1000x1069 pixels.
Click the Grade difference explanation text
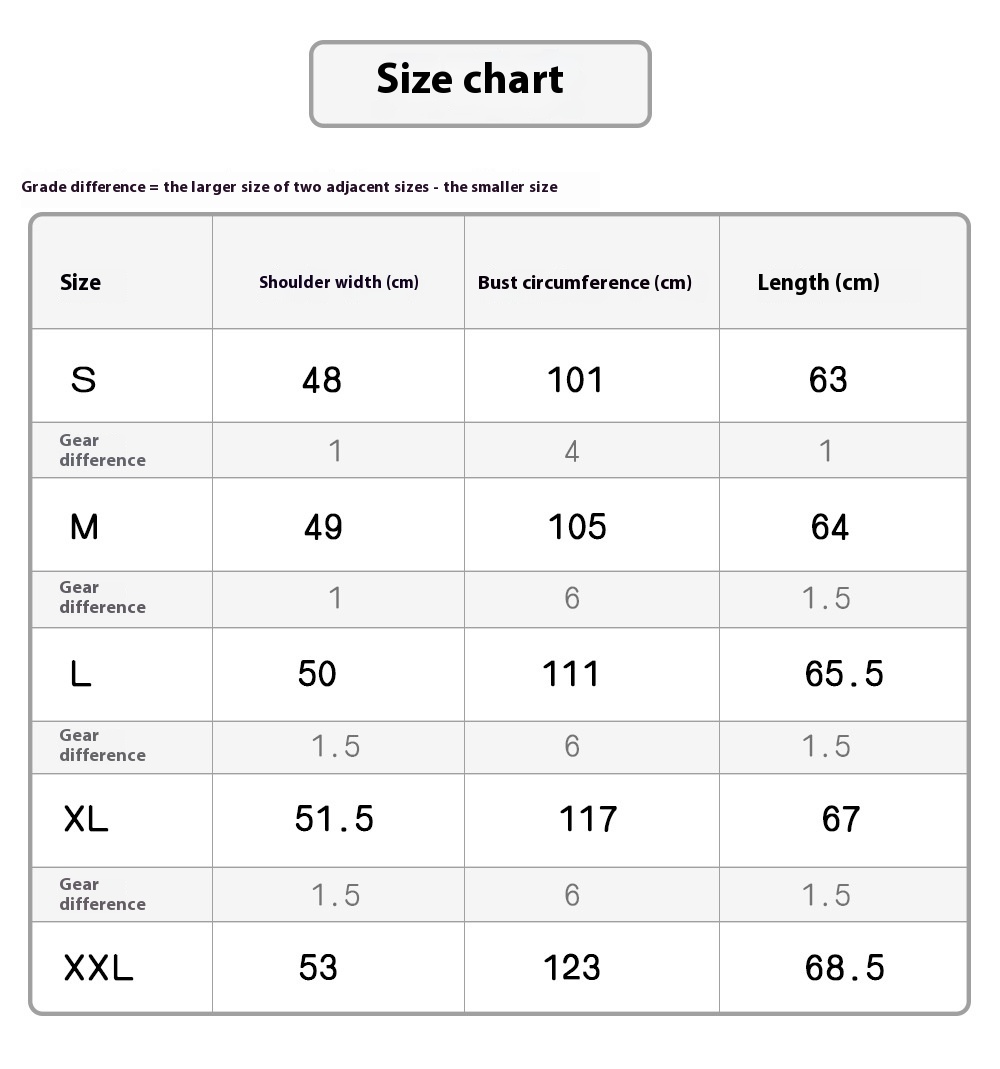(290, 187)
